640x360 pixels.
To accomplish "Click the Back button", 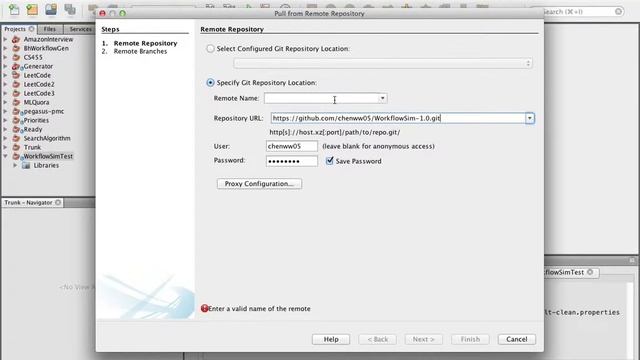I will [378, 339].
